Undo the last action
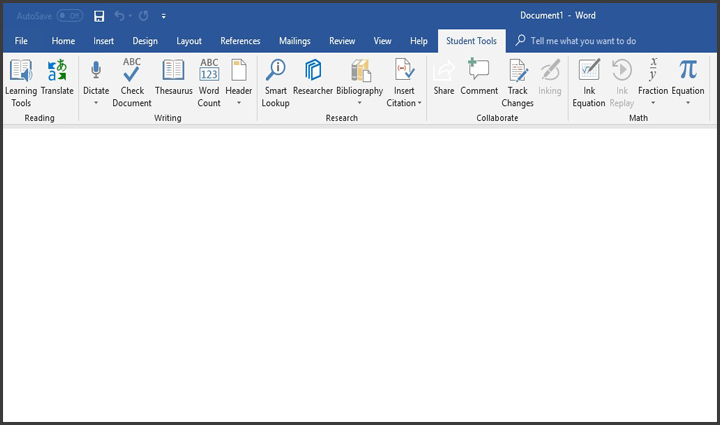This screenshot has height=425, width=720. (x=119, y=16)
